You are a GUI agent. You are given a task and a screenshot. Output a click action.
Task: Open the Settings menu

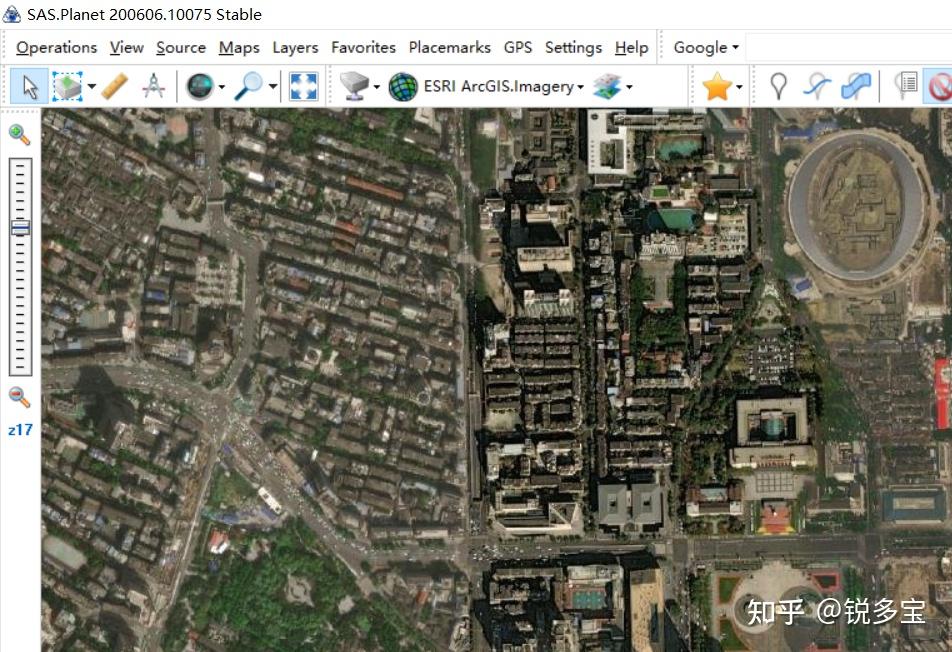click(573, 47)
